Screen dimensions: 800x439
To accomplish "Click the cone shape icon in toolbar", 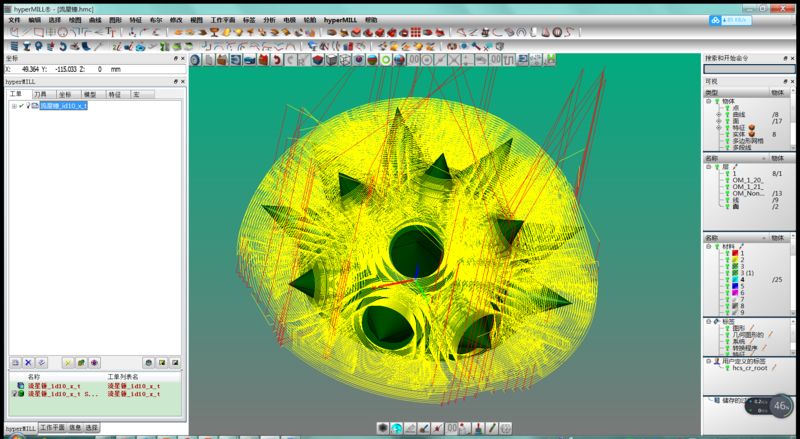I will click(545, 33).
